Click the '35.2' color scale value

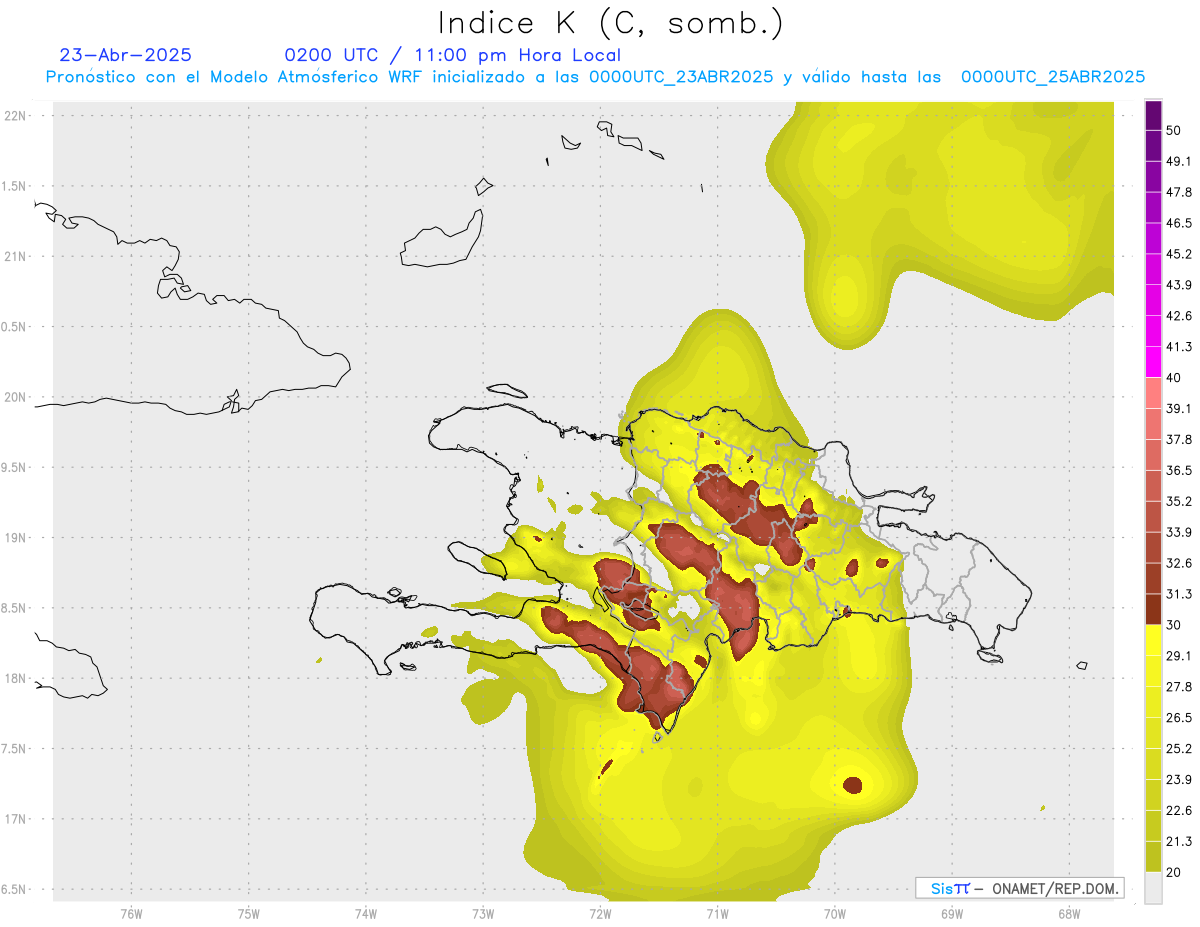pos(1179,501)
